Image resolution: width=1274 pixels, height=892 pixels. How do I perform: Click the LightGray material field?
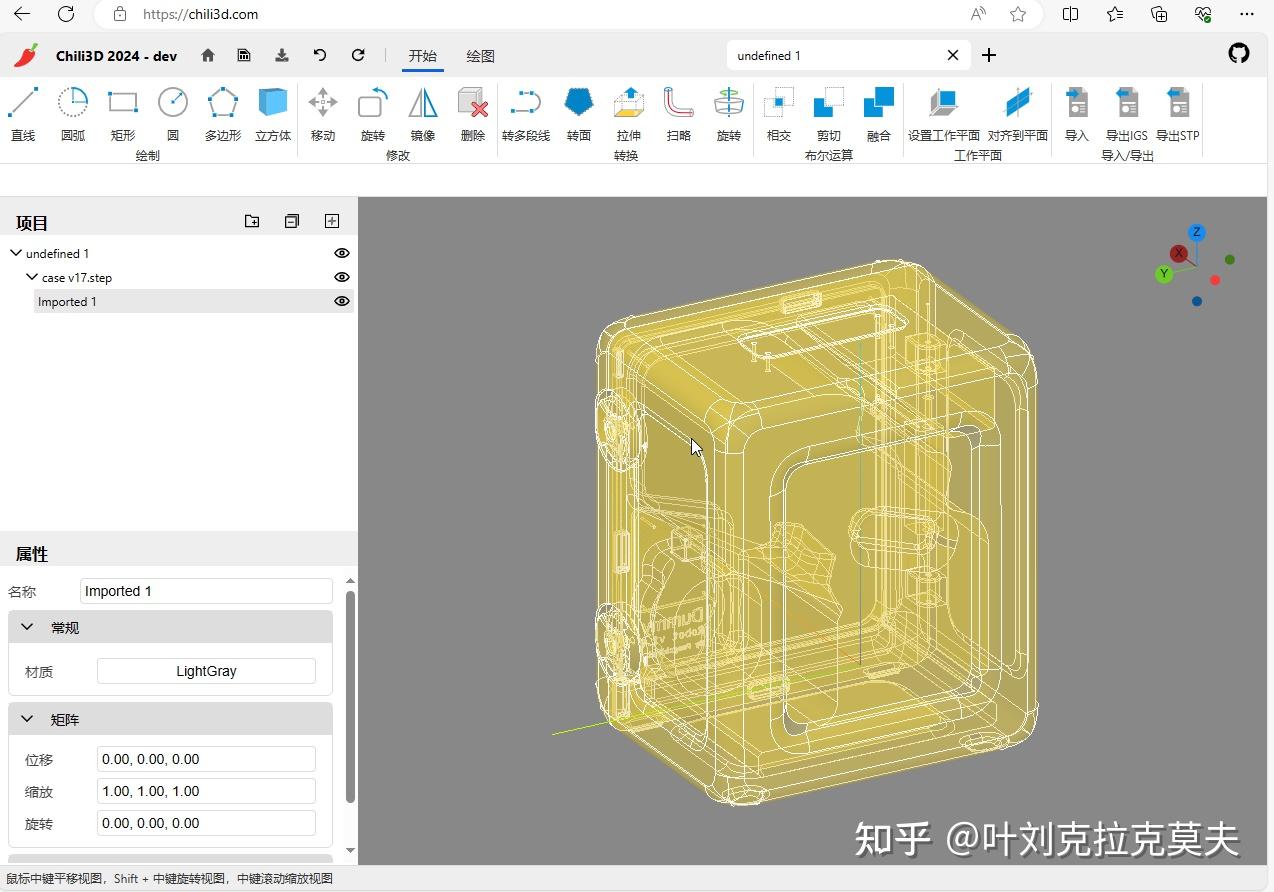(206, 671)
